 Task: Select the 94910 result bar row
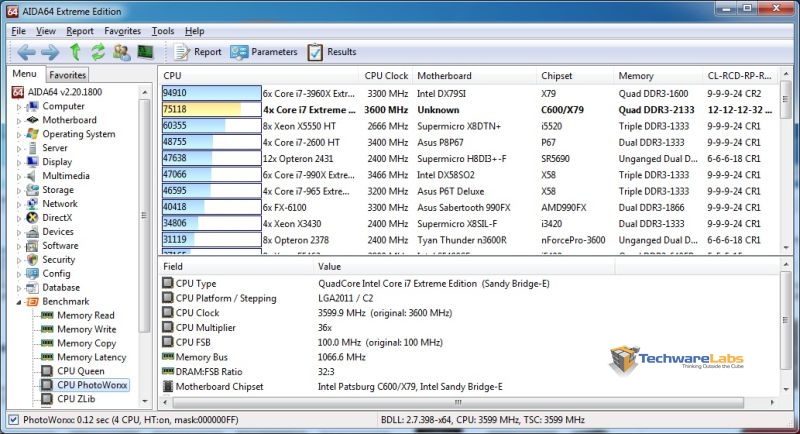[211, 93]
